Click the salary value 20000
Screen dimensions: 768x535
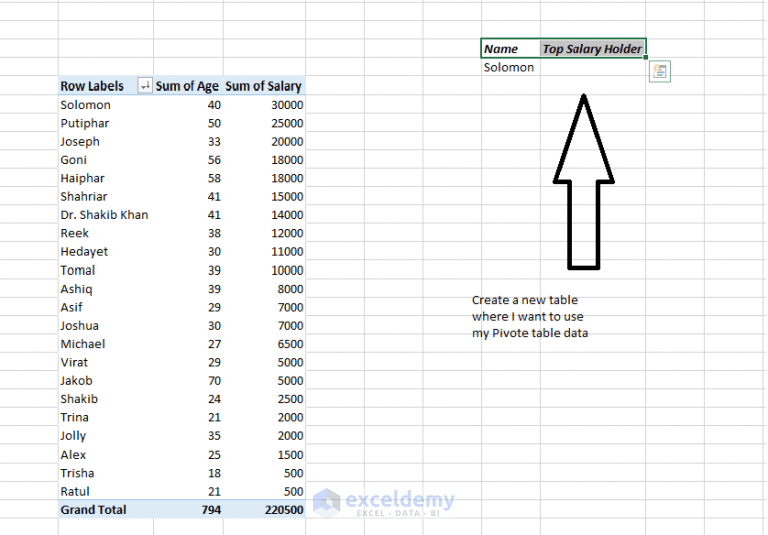tap(288, 142)
